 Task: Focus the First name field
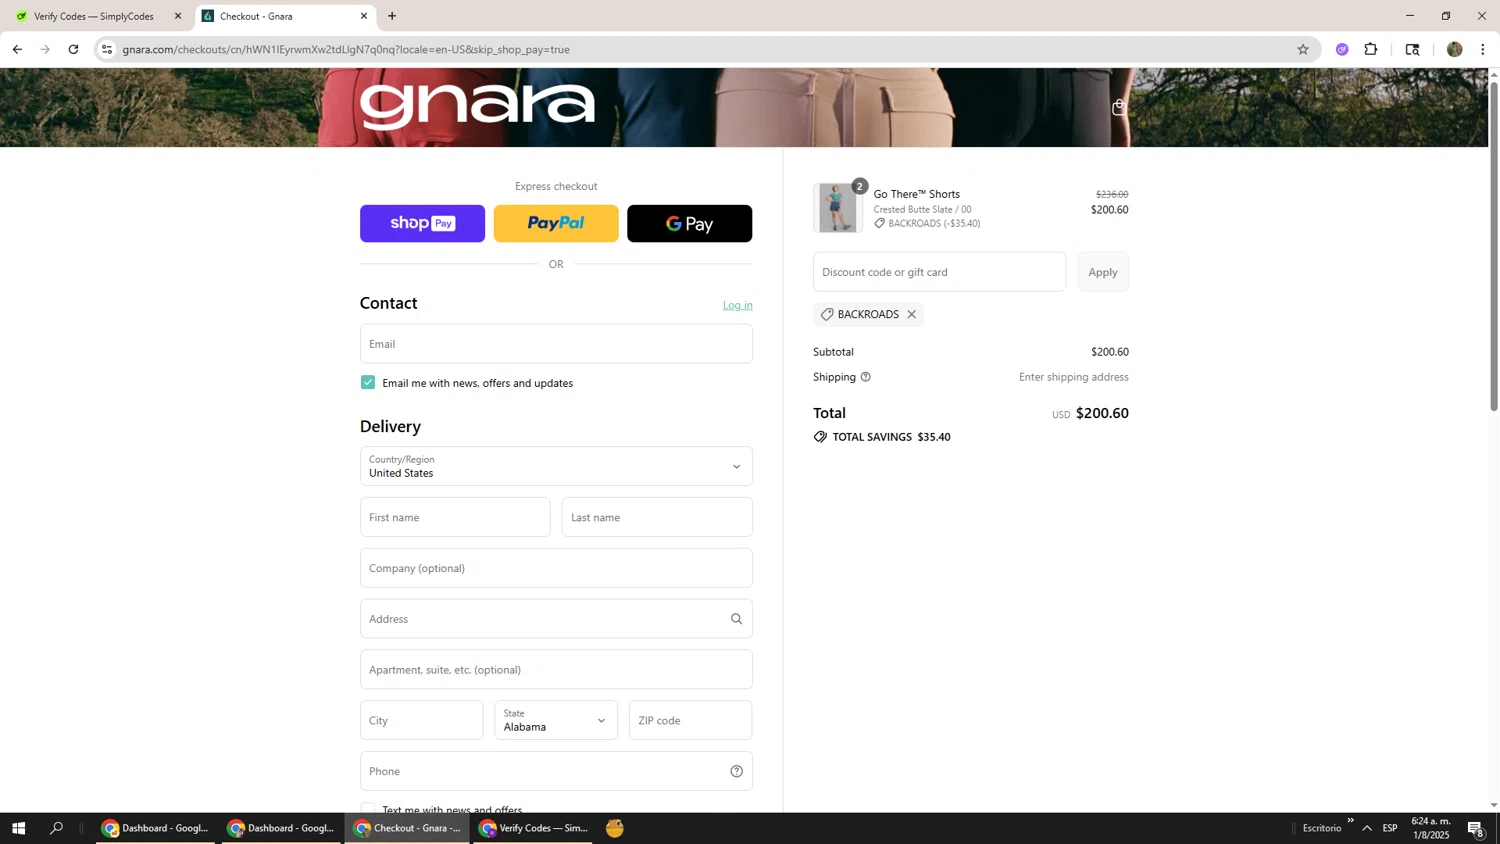click(x=455, y=517)
